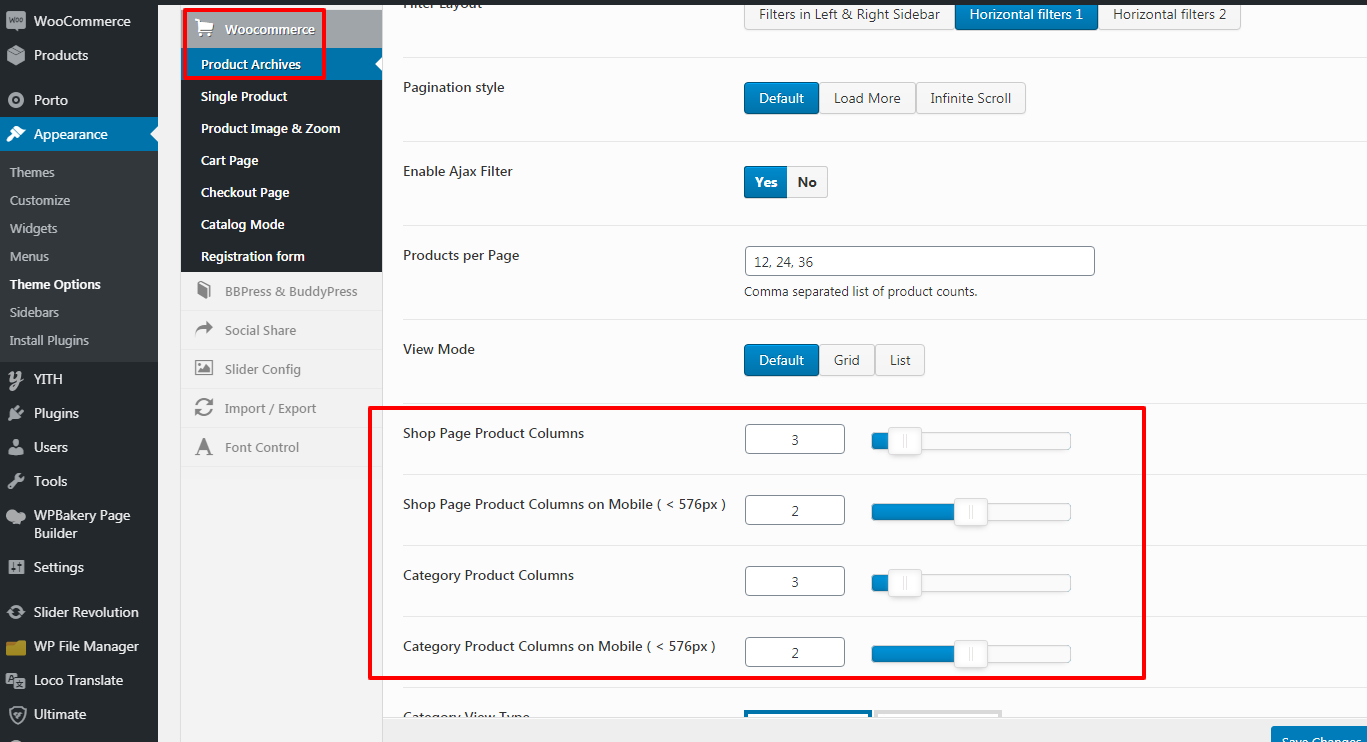Viewport: 1367px width, 742px height.
Task: Click the WPBakery Page Builder cloud icon
Action: pos(16,516)
